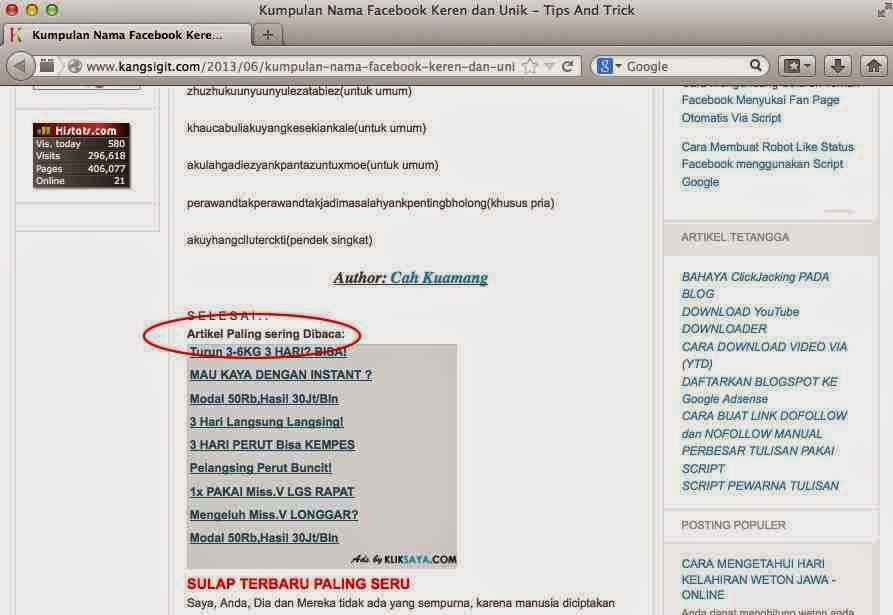Open the SULAP TERBARU PALING SERU heading

click(x=298, y=584)
